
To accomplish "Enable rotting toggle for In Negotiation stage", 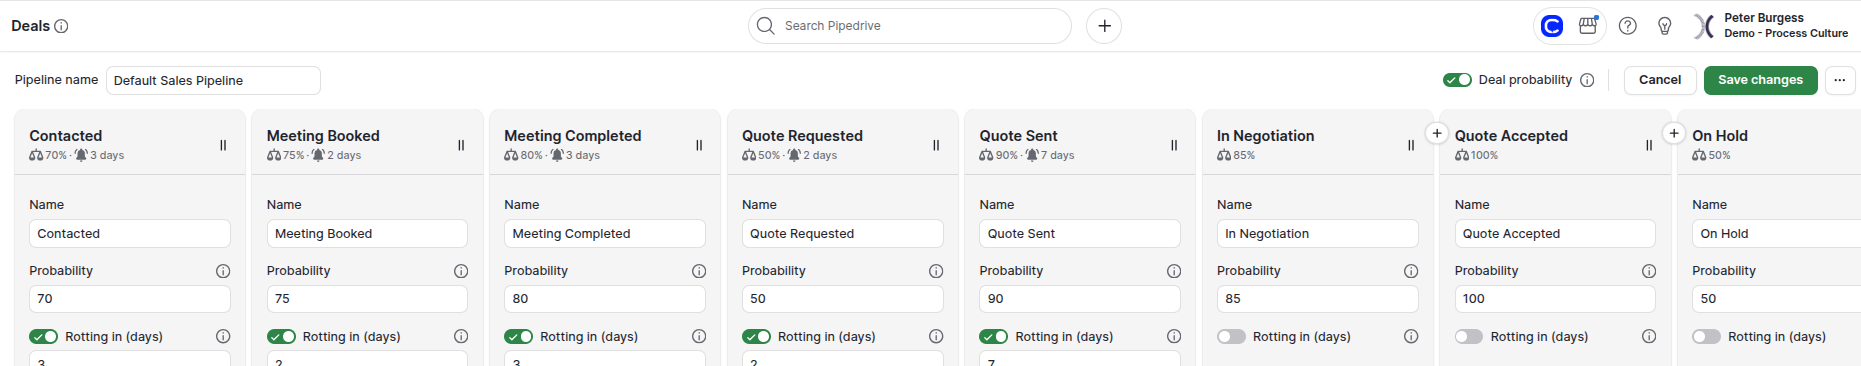I will click(1231, 337).
